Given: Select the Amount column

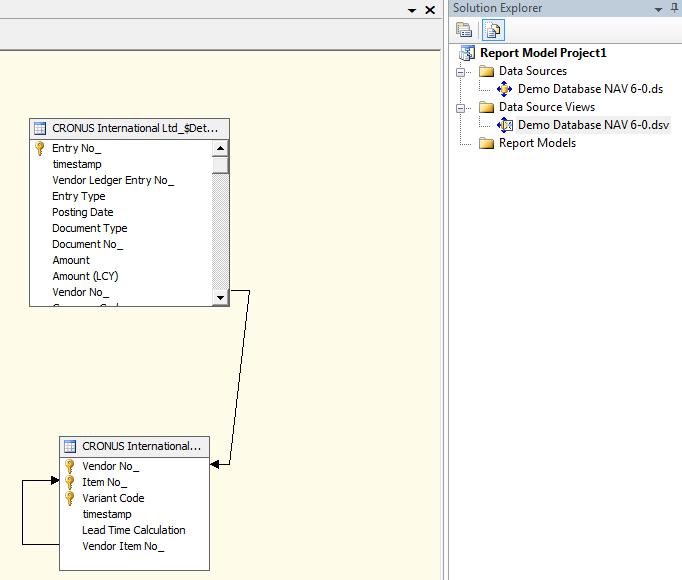Looking at the screenshot, I should pos(71,260).
